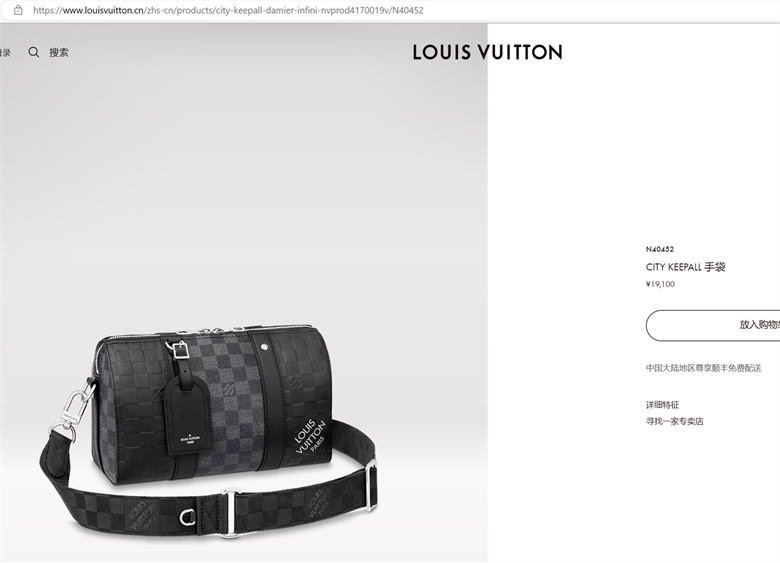Click the partially visible menu label at left
Viewport: 780px width, 563px height.
click(5, 52)
